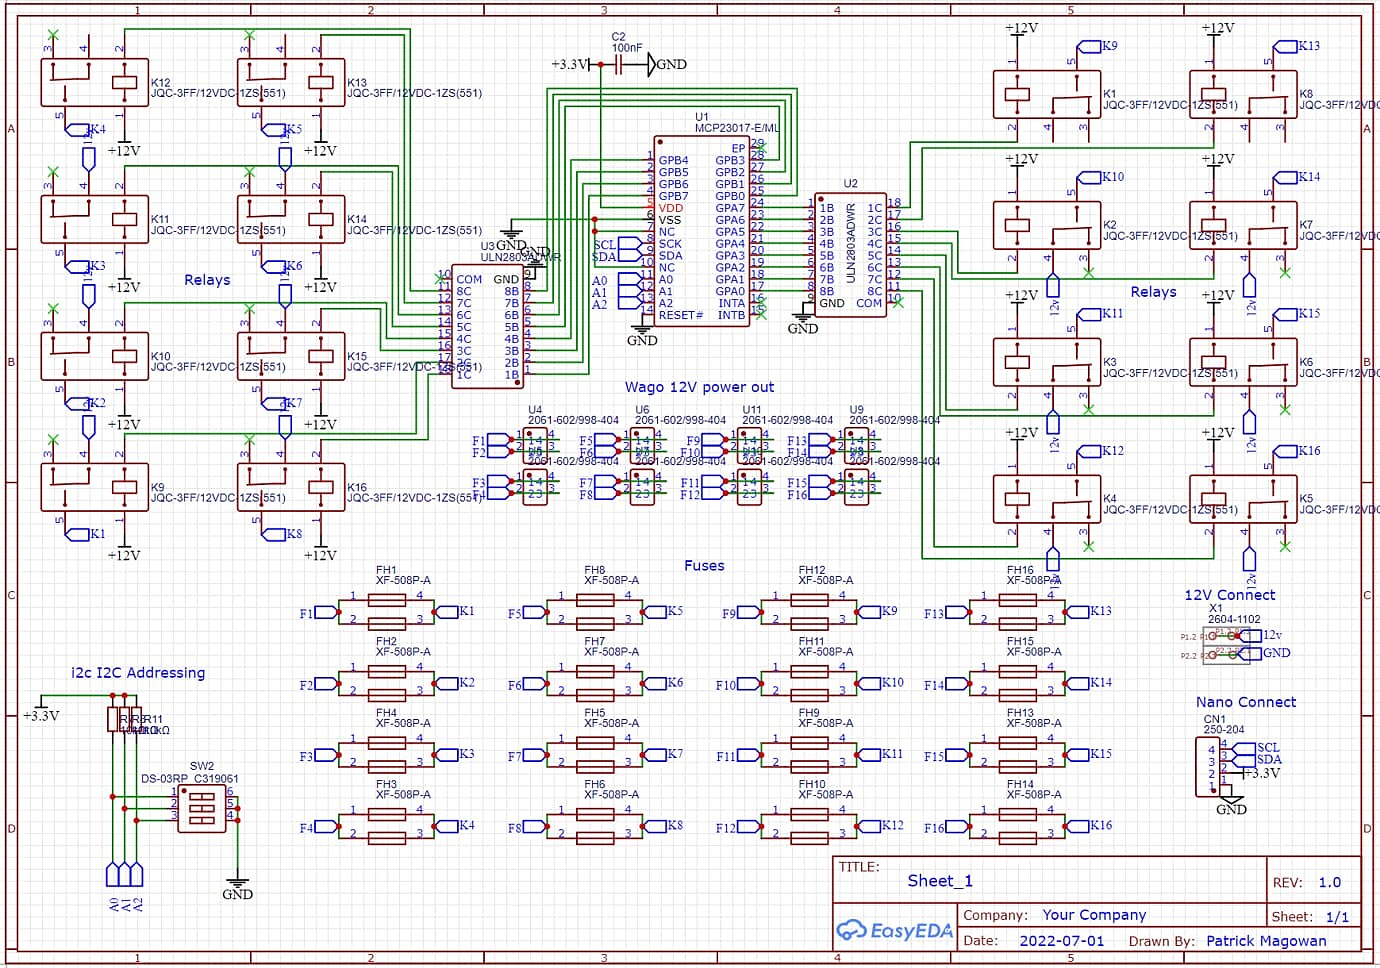1380x968 pixels.
Task: Click the EasyEDA logo in the title block
Action: coord(893,929)
